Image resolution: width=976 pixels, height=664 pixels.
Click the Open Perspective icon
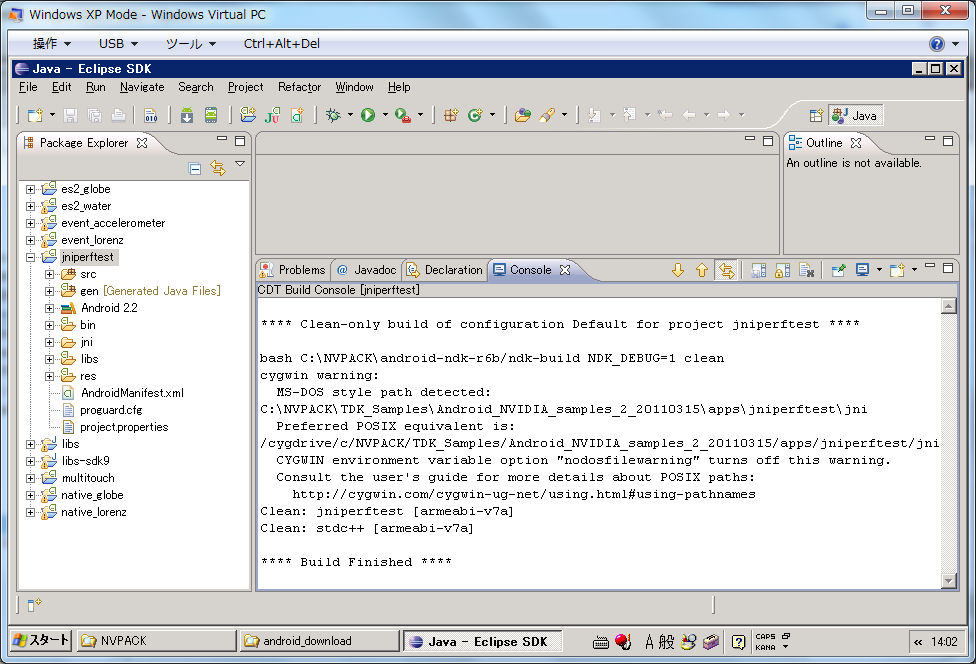click(816, 116)
